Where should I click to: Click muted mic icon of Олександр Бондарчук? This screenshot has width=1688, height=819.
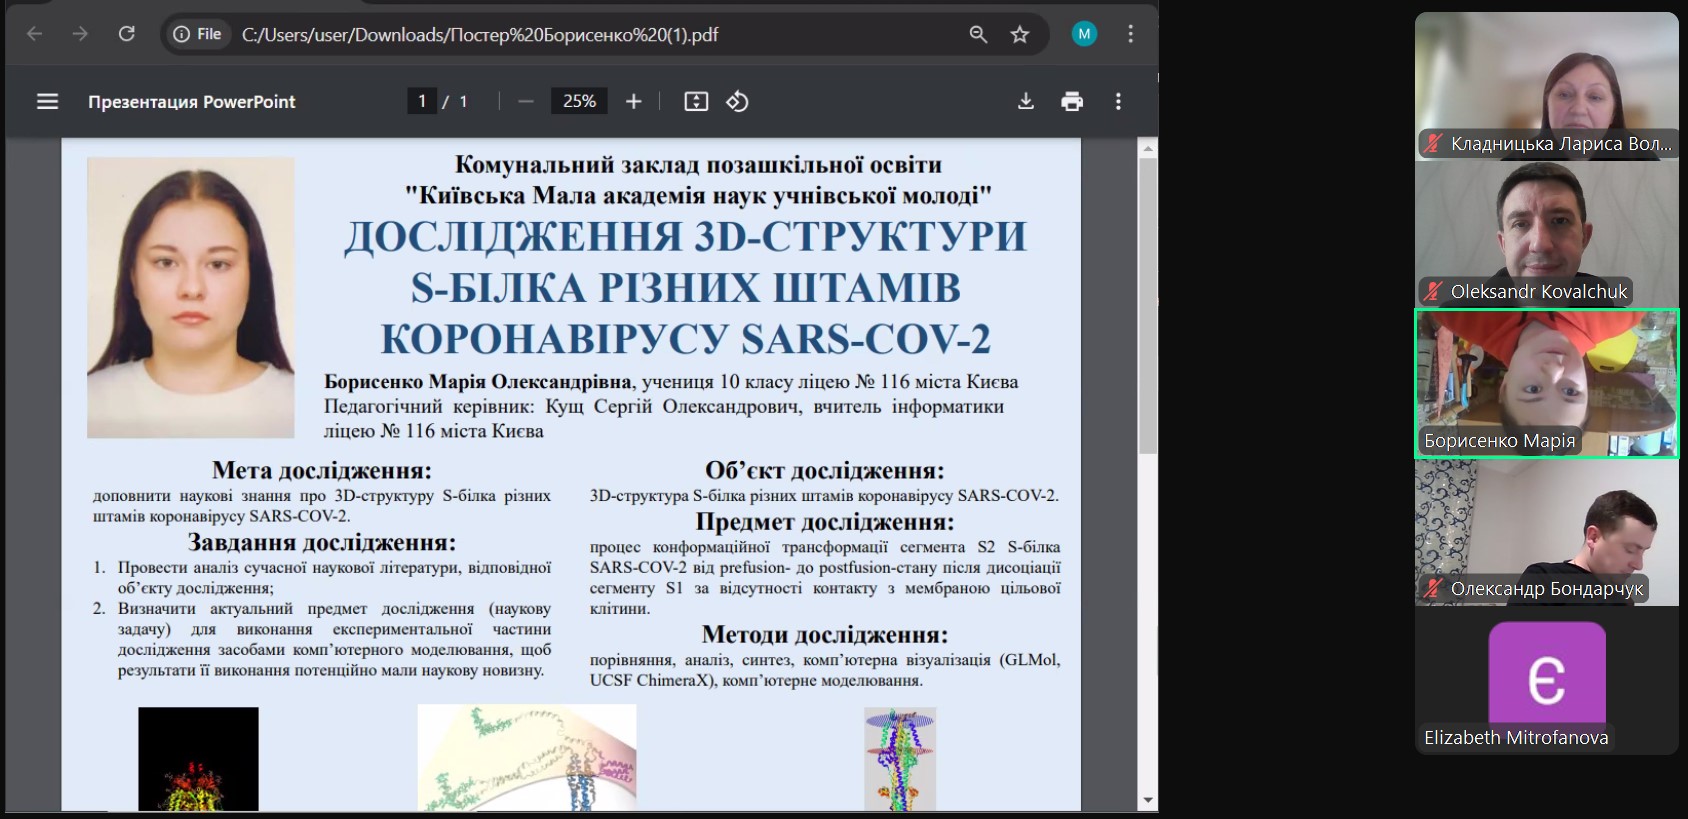click(1433, 588)
